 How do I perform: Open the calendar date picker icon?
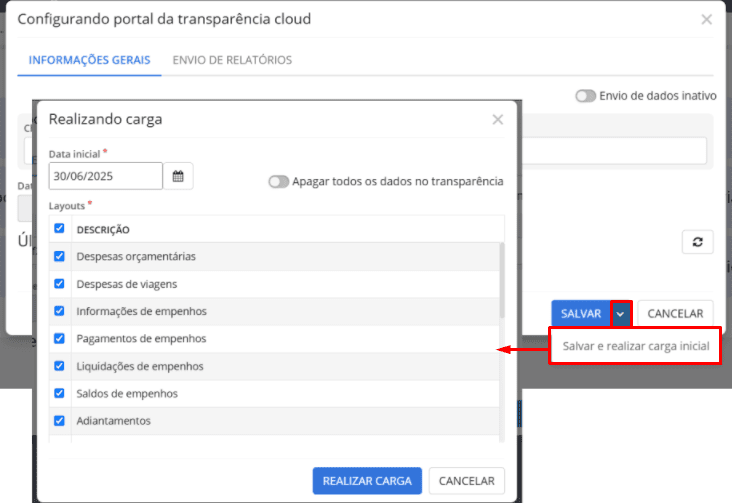click(178, 176)
